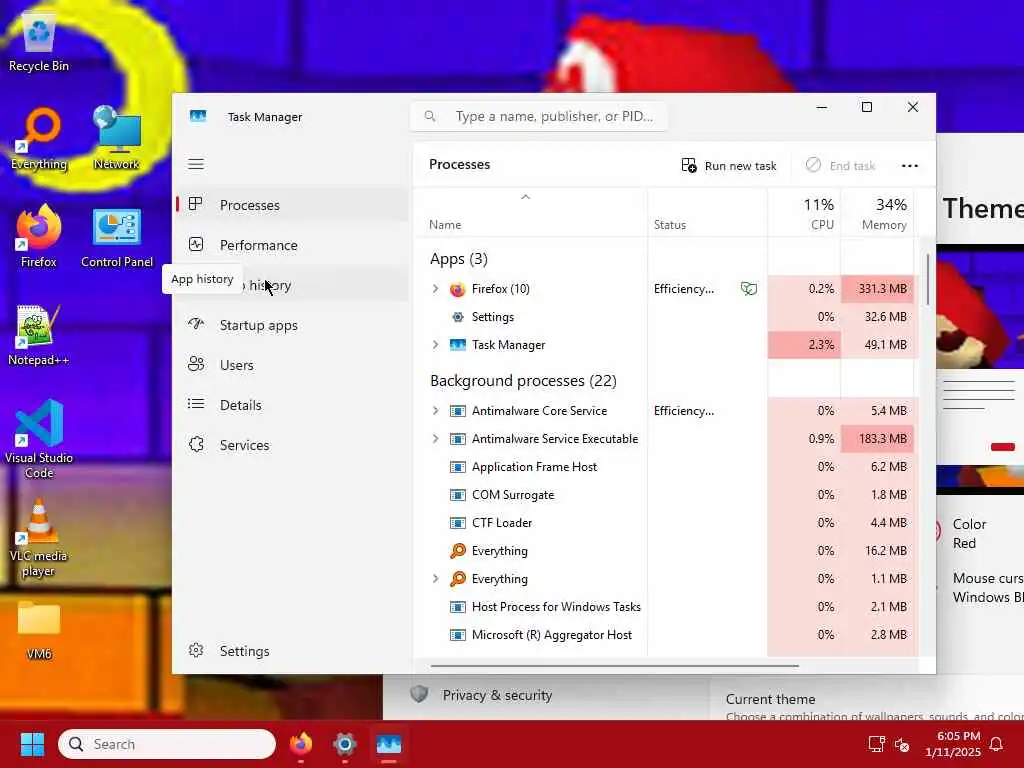Expand the Firefox (10) process group
Viewport: 1024px width, 768px height.
pos(436,289)
